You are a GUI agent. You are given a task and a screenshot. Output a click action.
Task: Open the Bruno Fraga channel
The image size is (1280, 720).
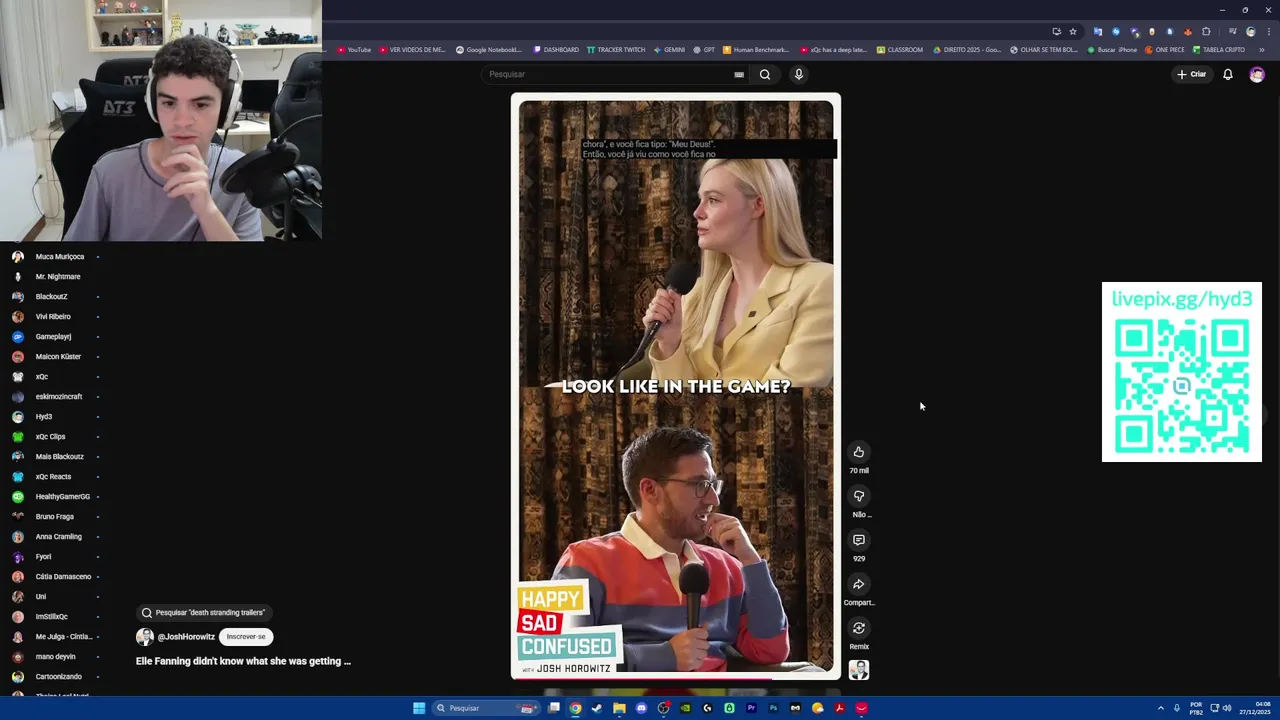click(x=55, y=517)
